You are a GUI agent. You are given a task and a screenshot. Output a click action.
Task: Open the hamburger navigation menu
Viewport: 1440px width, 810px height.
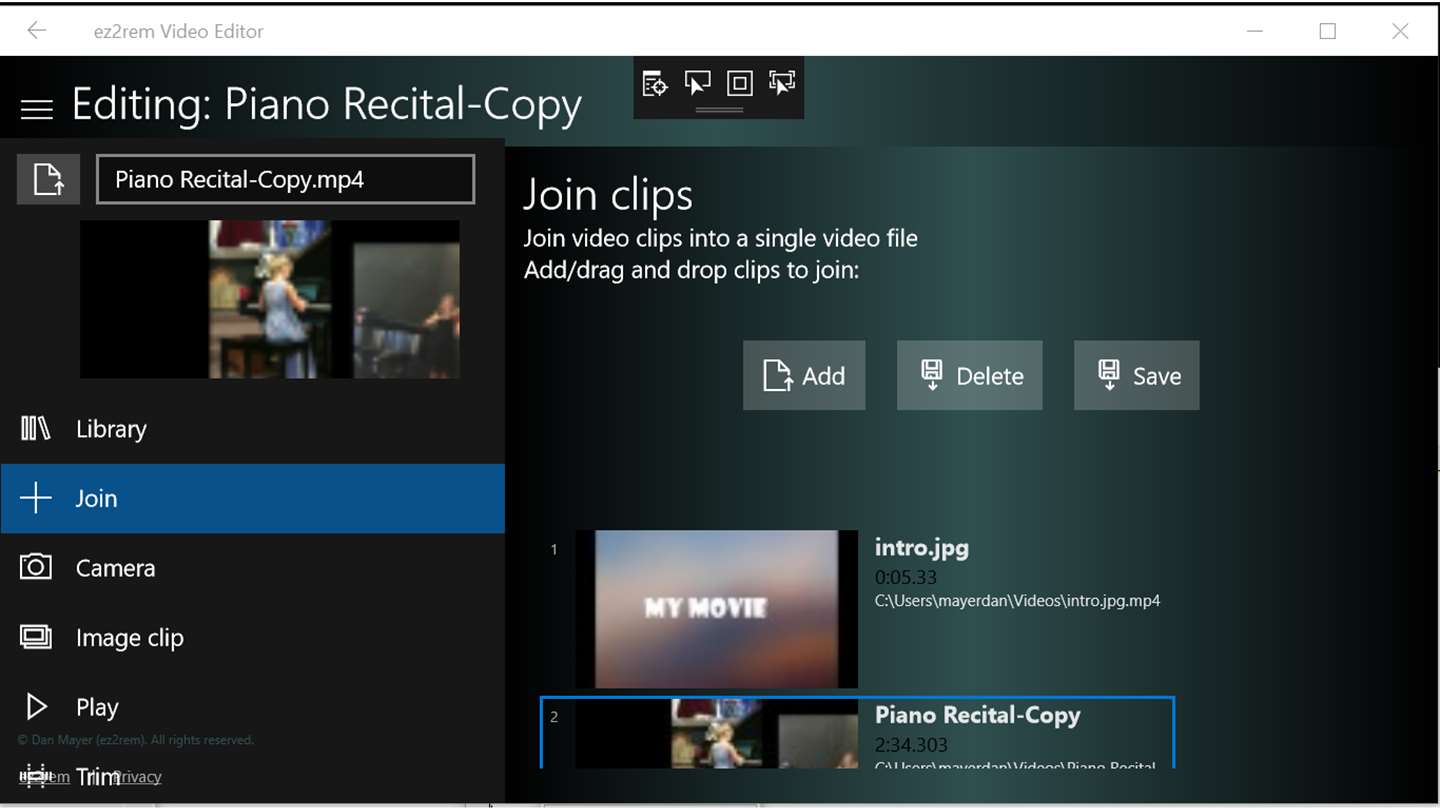coord(37,109)
